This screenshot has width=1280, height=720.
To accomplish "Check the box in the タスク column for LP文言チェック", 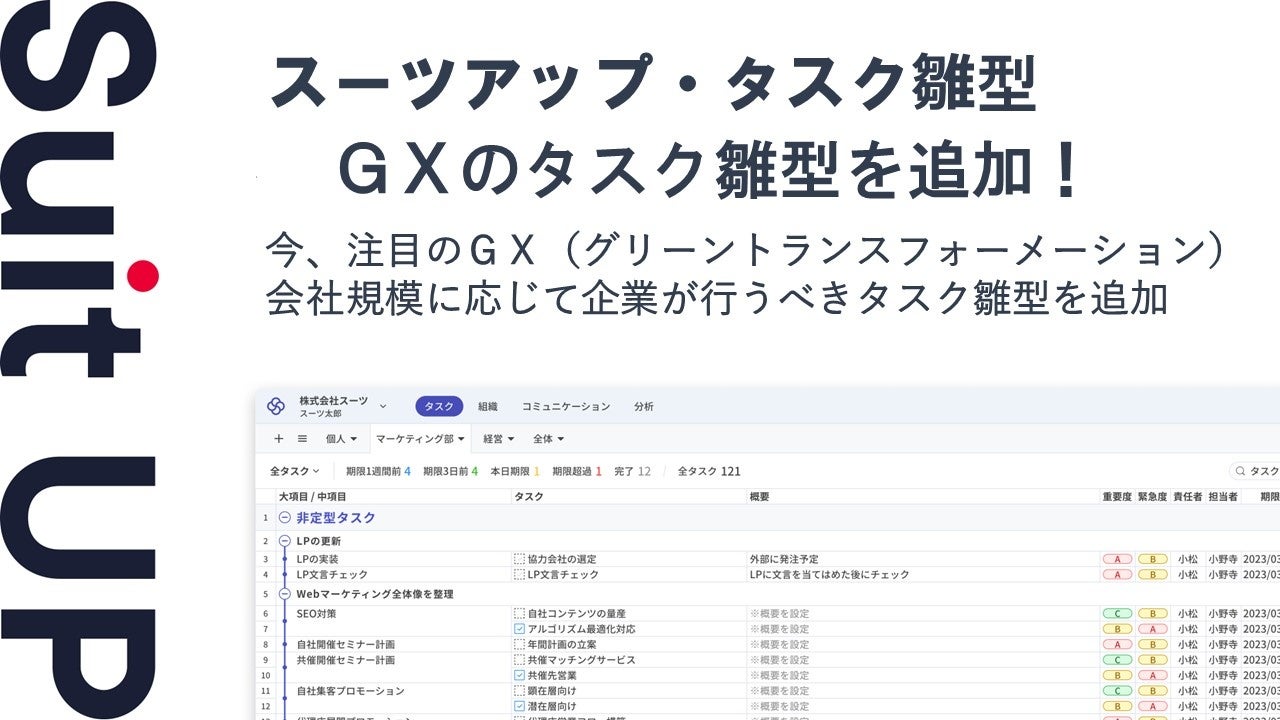I will (x=519, y=575).
